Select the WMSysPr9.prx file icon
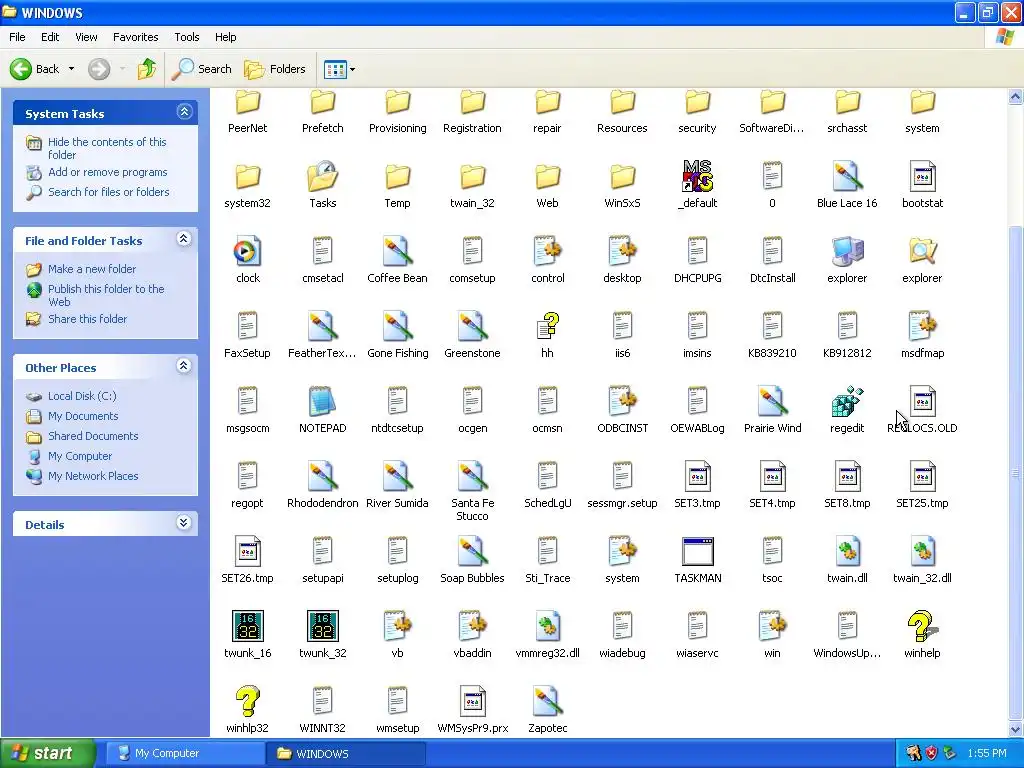 pyautogui.click(x=472, y=701)
